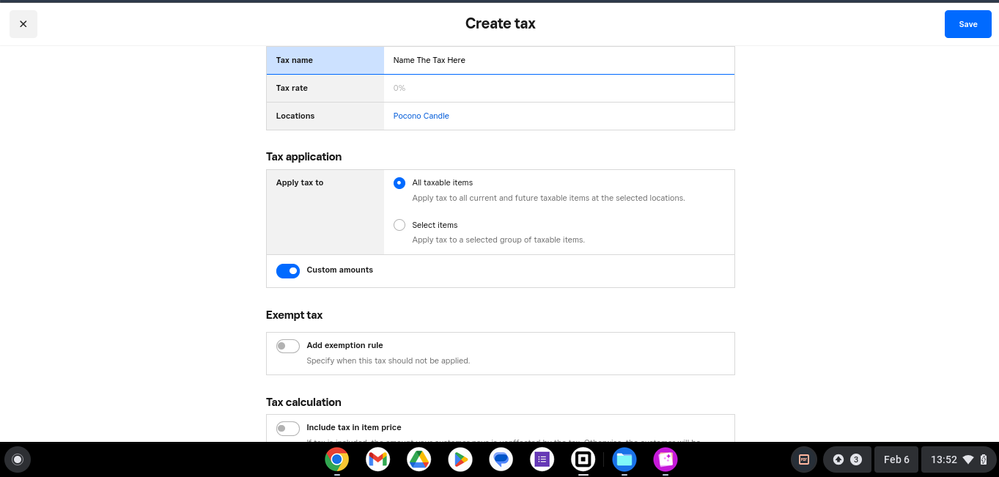The image size is (999, 477).
Task: Save the new tax
Action: [968, 24]
